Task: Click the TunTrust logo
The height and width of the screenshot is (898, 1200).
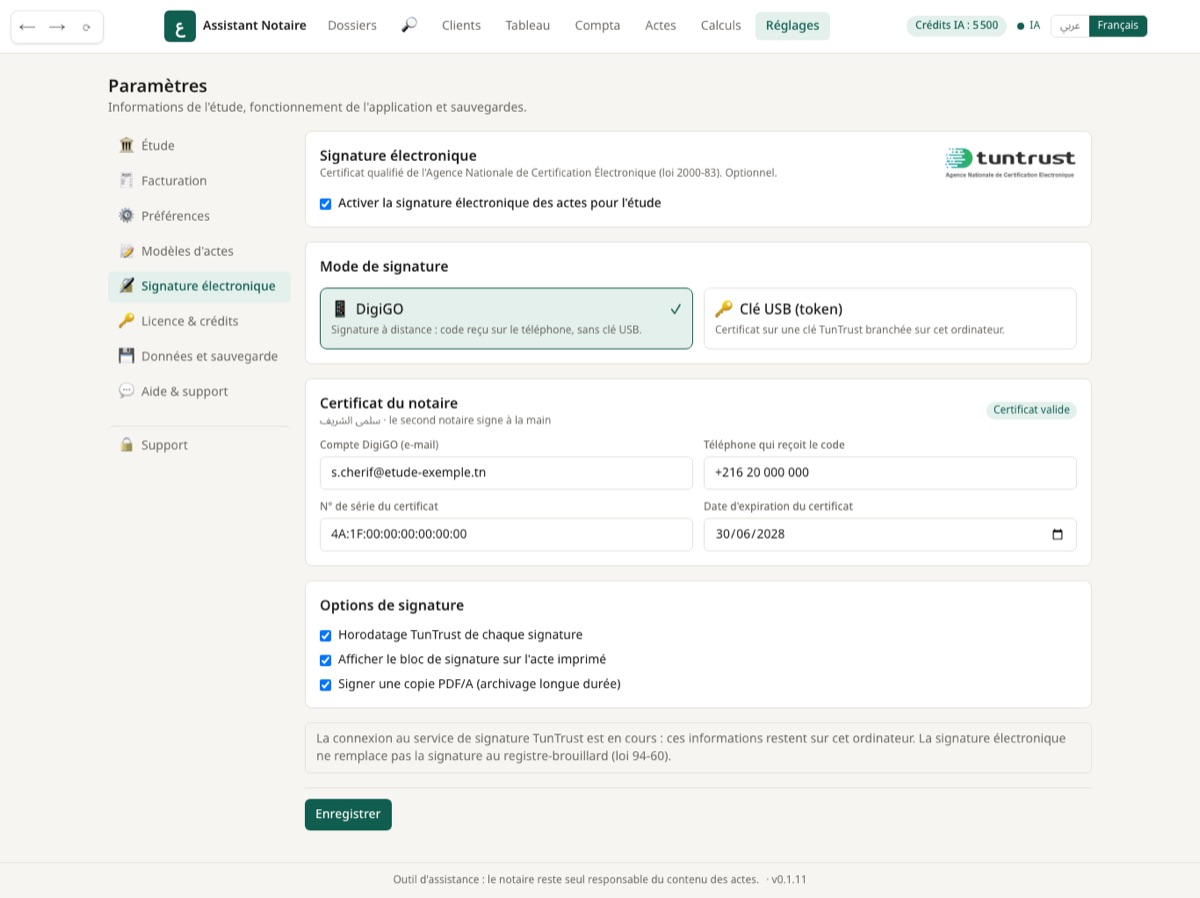Action: (x=1010, y=163)
